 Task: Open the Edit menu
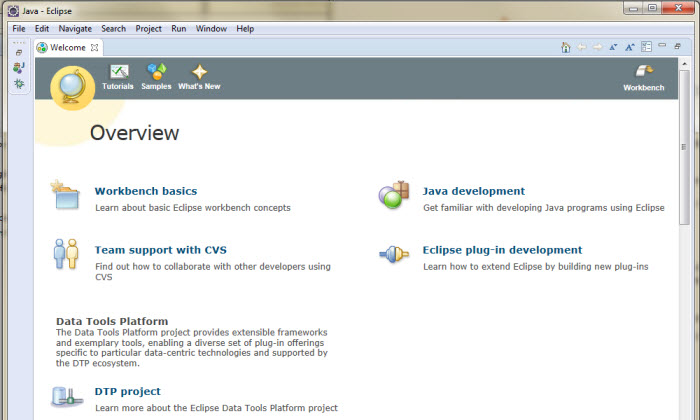(x=42, y=29)
